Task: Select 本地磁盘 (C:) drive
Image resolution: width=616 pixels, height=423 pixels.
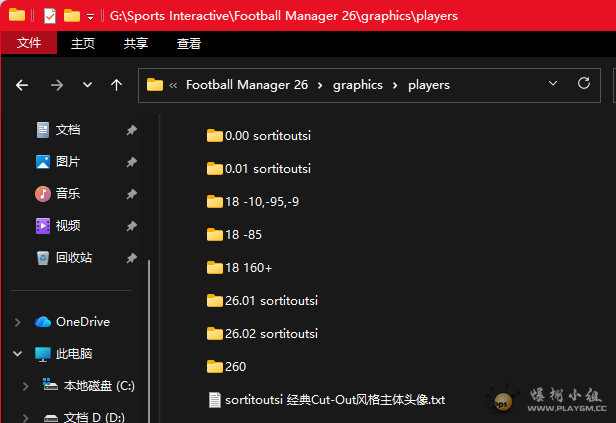Action: tap(99, 386)
